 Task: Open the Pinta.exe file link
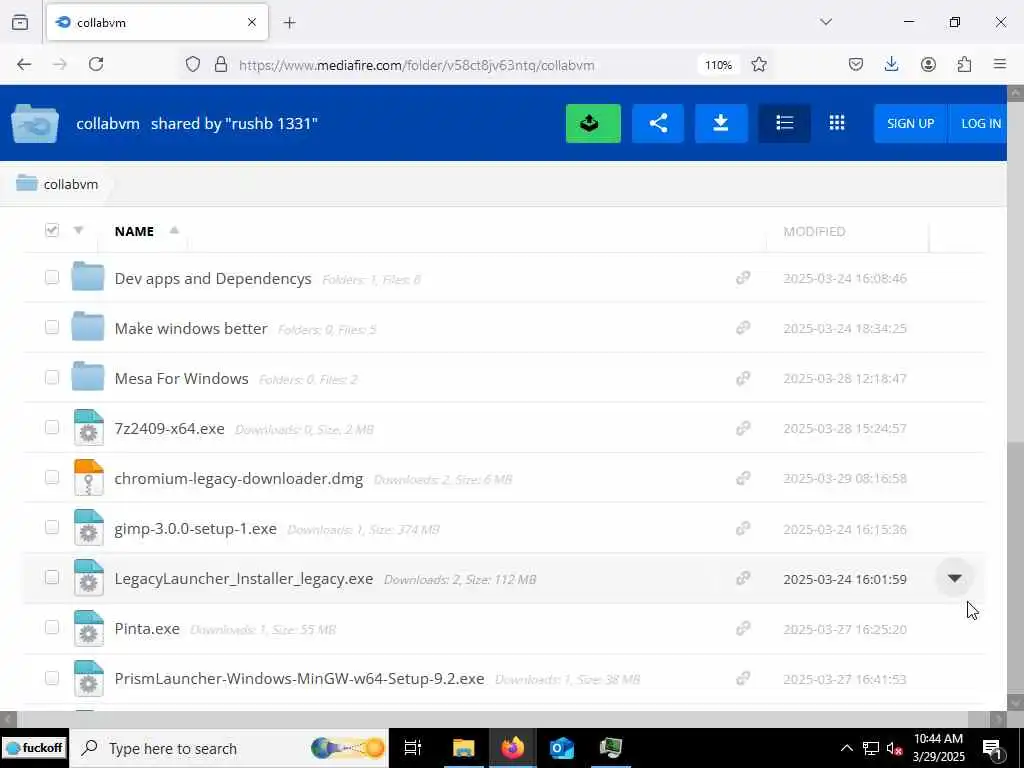point(147,629)
